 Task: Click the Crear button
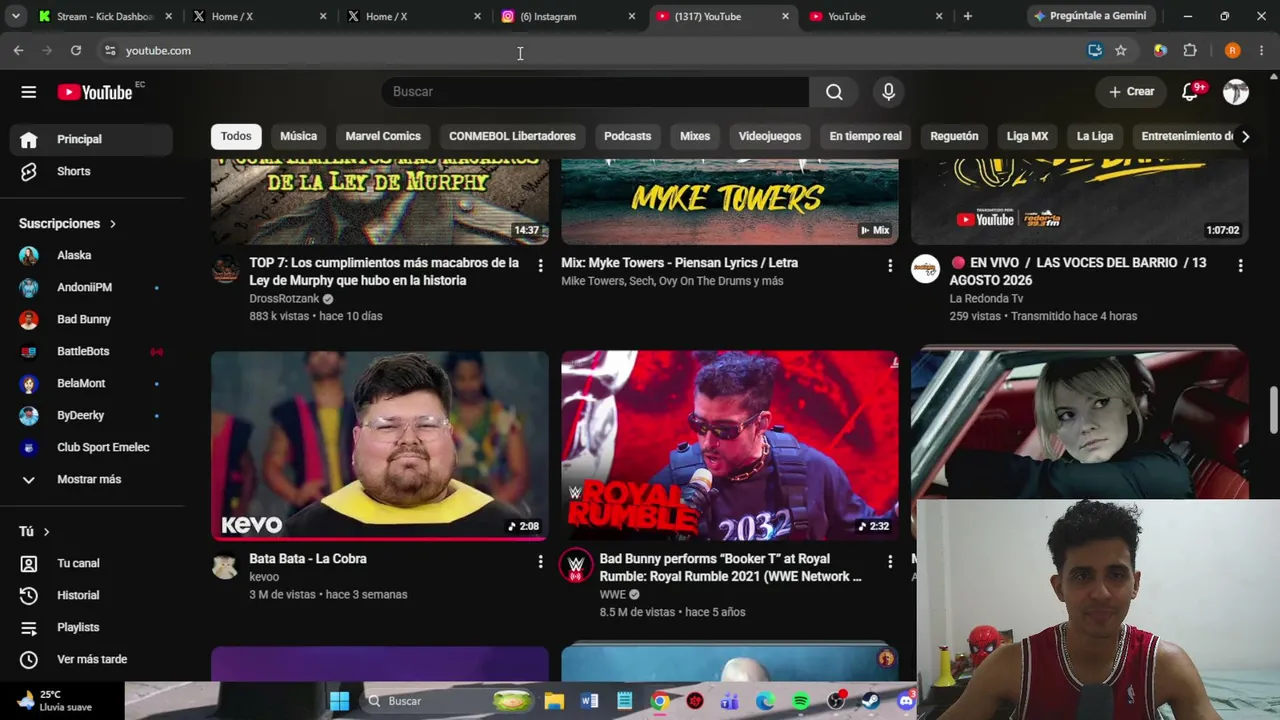1131,92
